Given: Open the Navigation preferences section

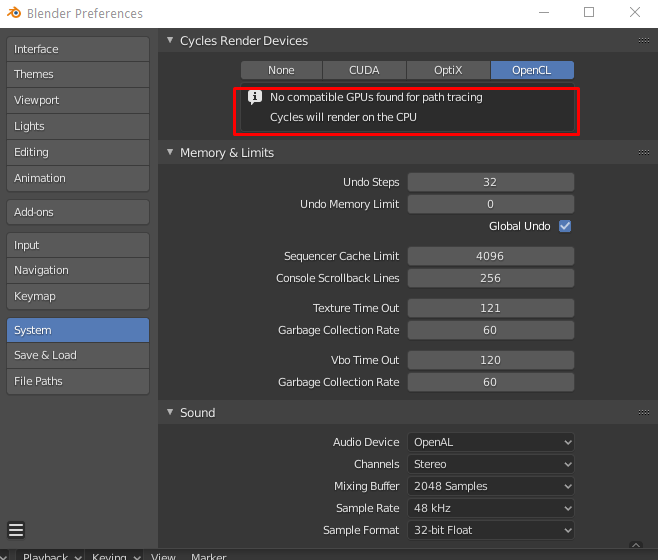Looking at the screenshot, I should (x=78, y=270).
